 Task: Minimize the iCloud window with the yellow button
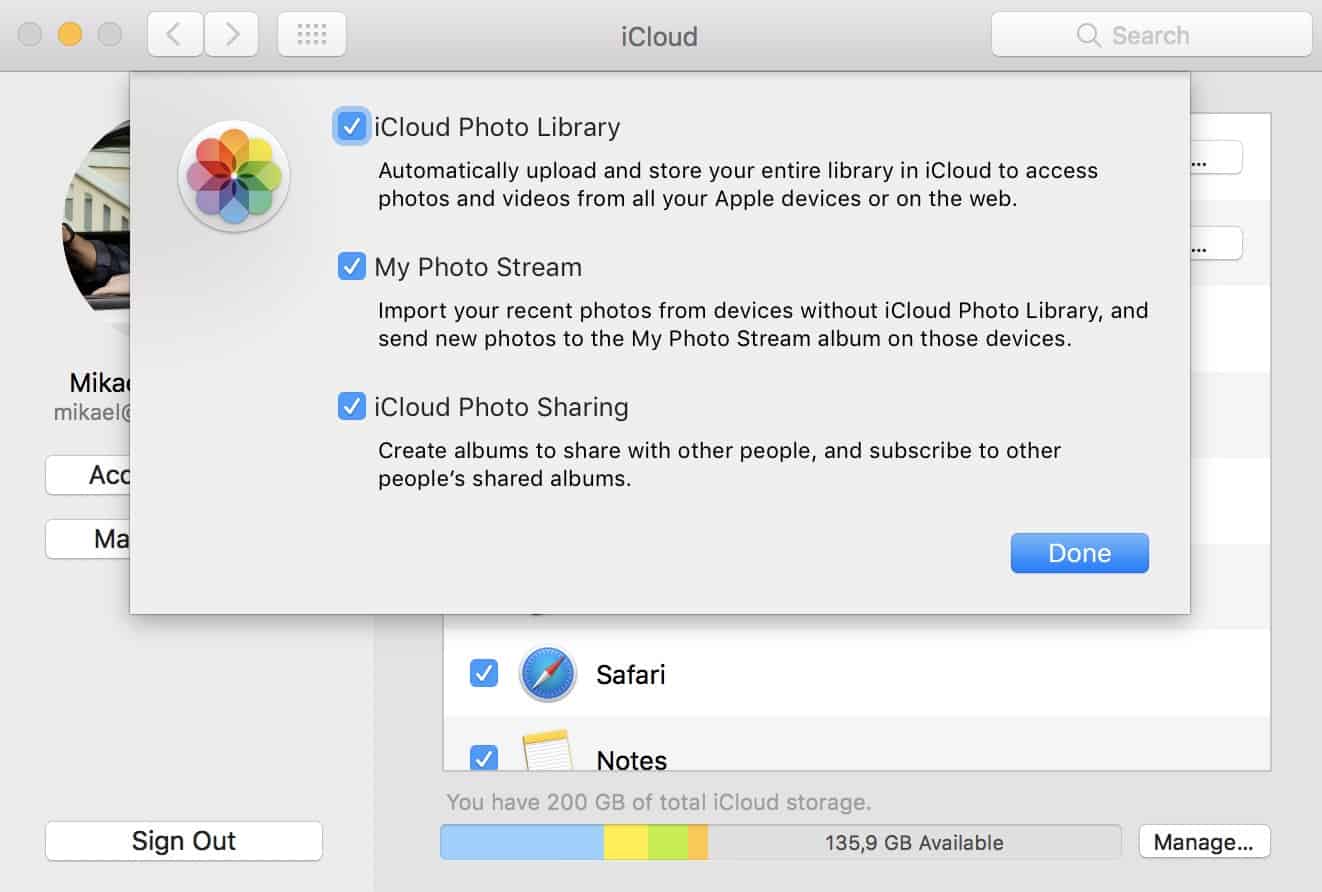pos(70,35)
